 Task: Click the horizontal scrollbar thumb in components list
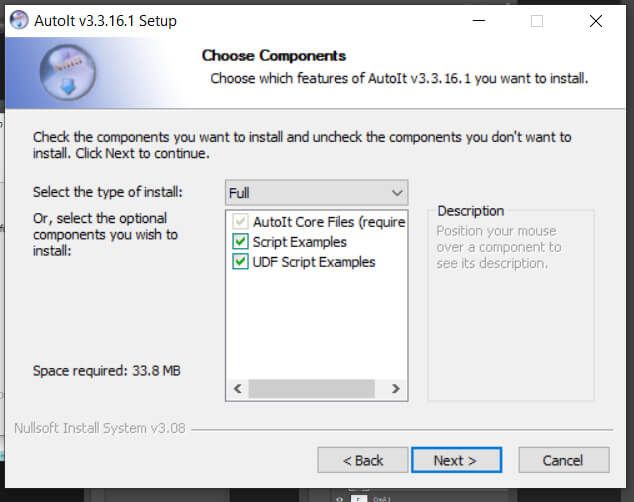coord(311,389)
